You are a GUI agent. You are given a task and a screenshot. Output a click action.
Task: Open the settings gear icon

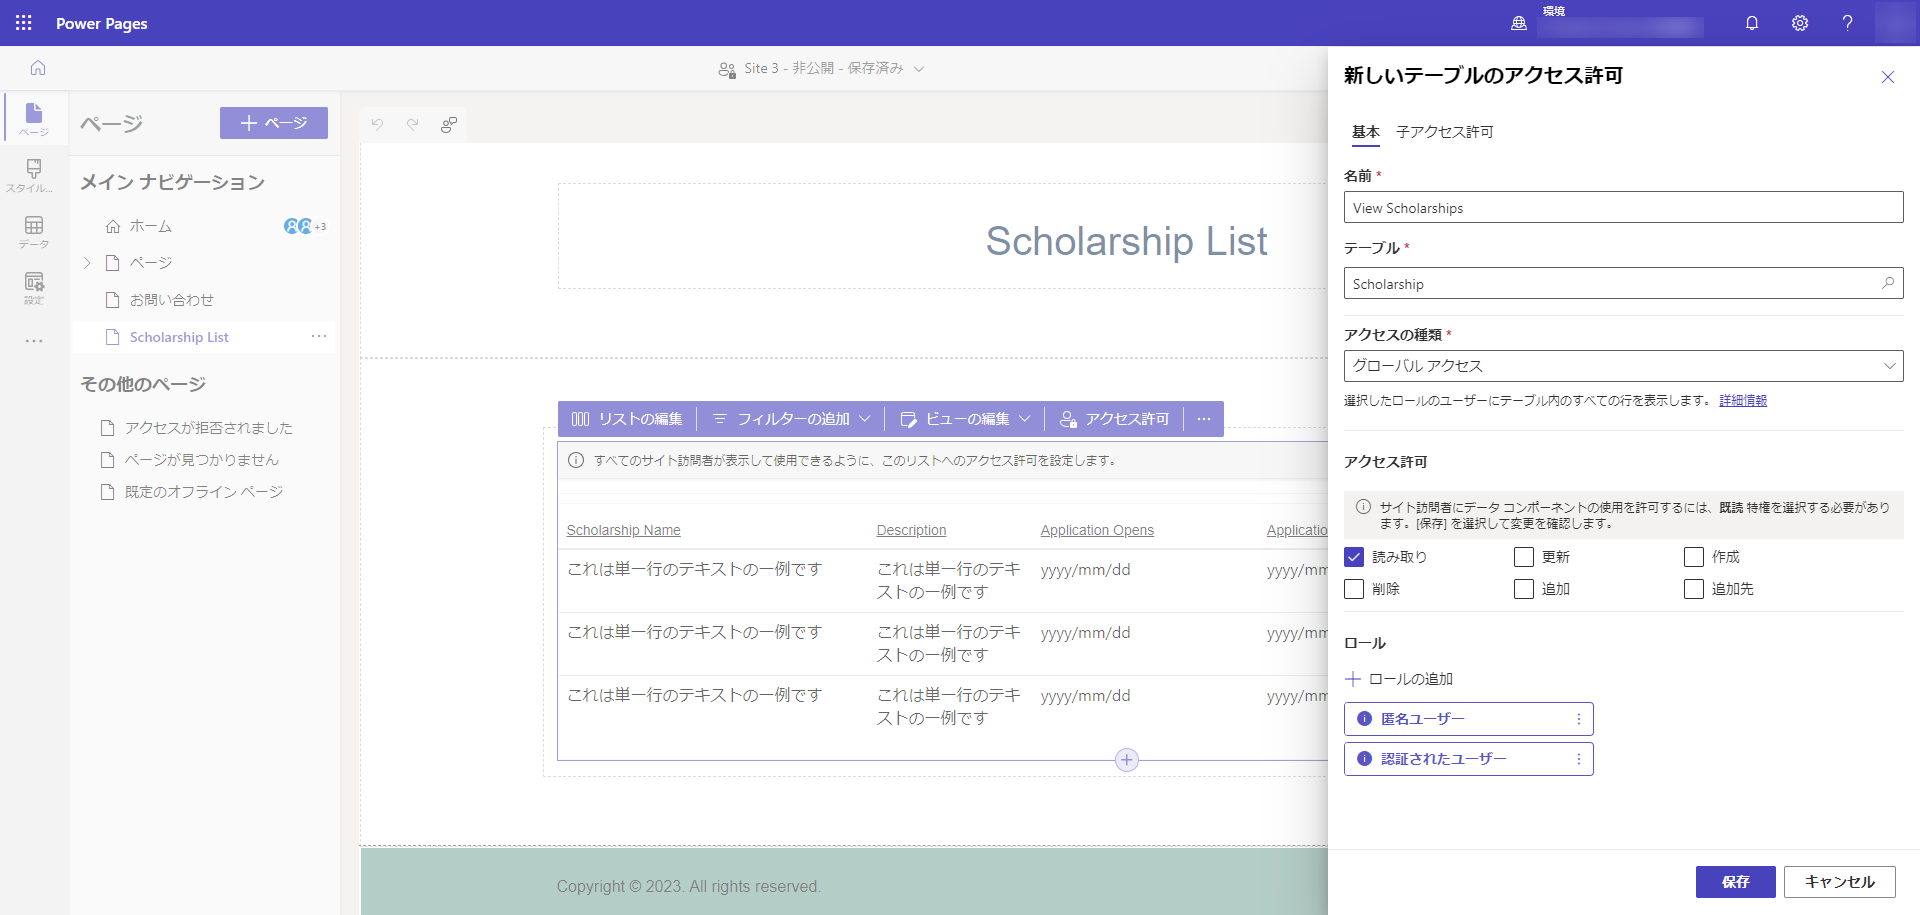(x=1800, y=23)
